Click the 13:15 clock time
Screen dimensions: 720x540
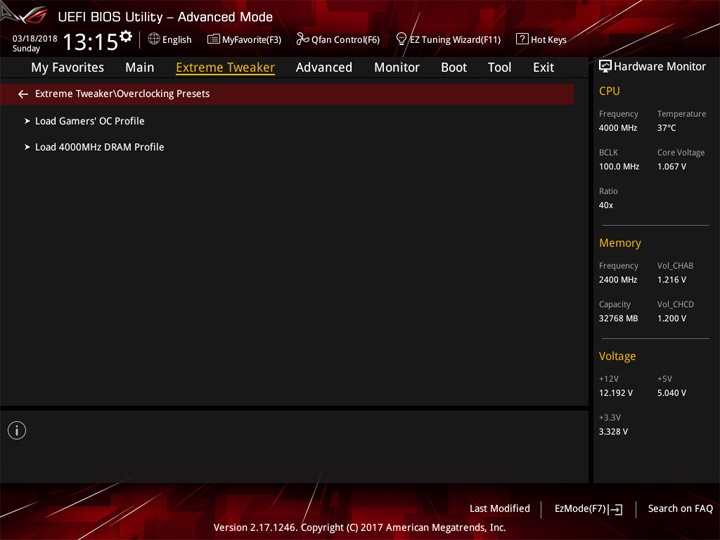[90, 42]
